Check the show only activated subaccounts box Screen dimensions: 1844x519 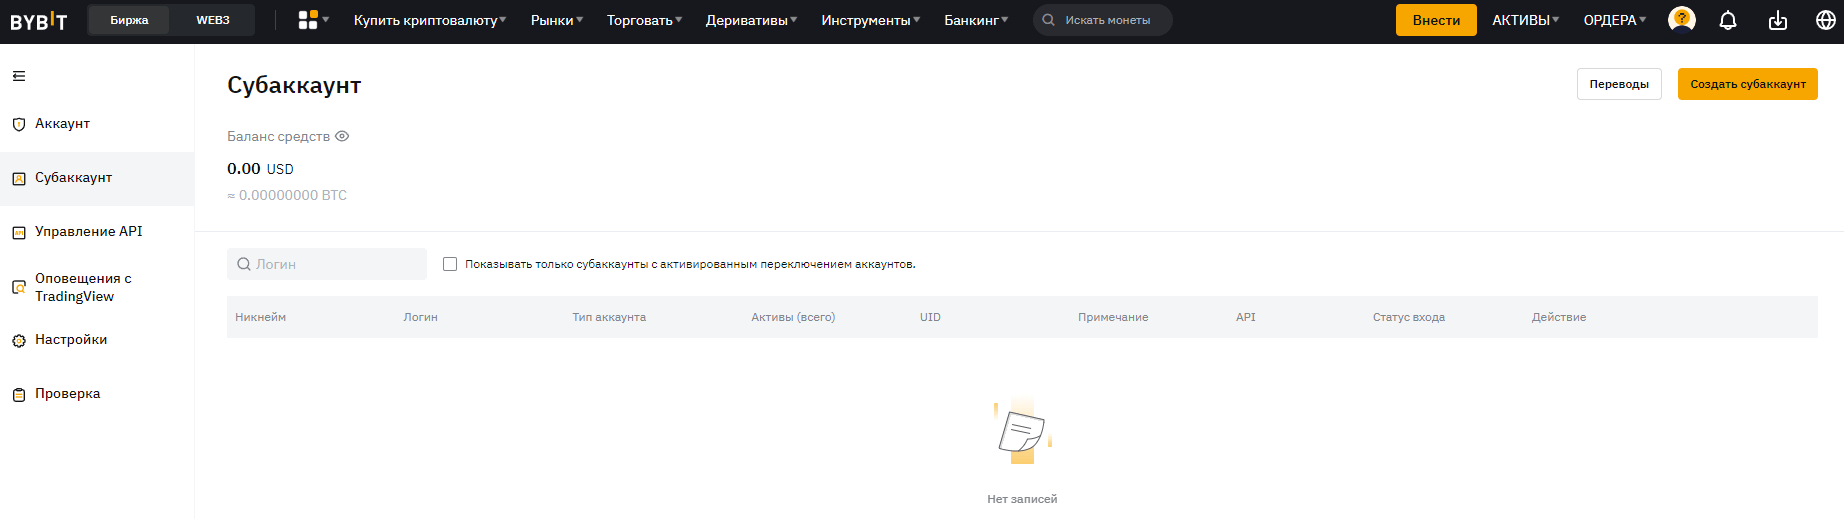(x=450, y=264)
